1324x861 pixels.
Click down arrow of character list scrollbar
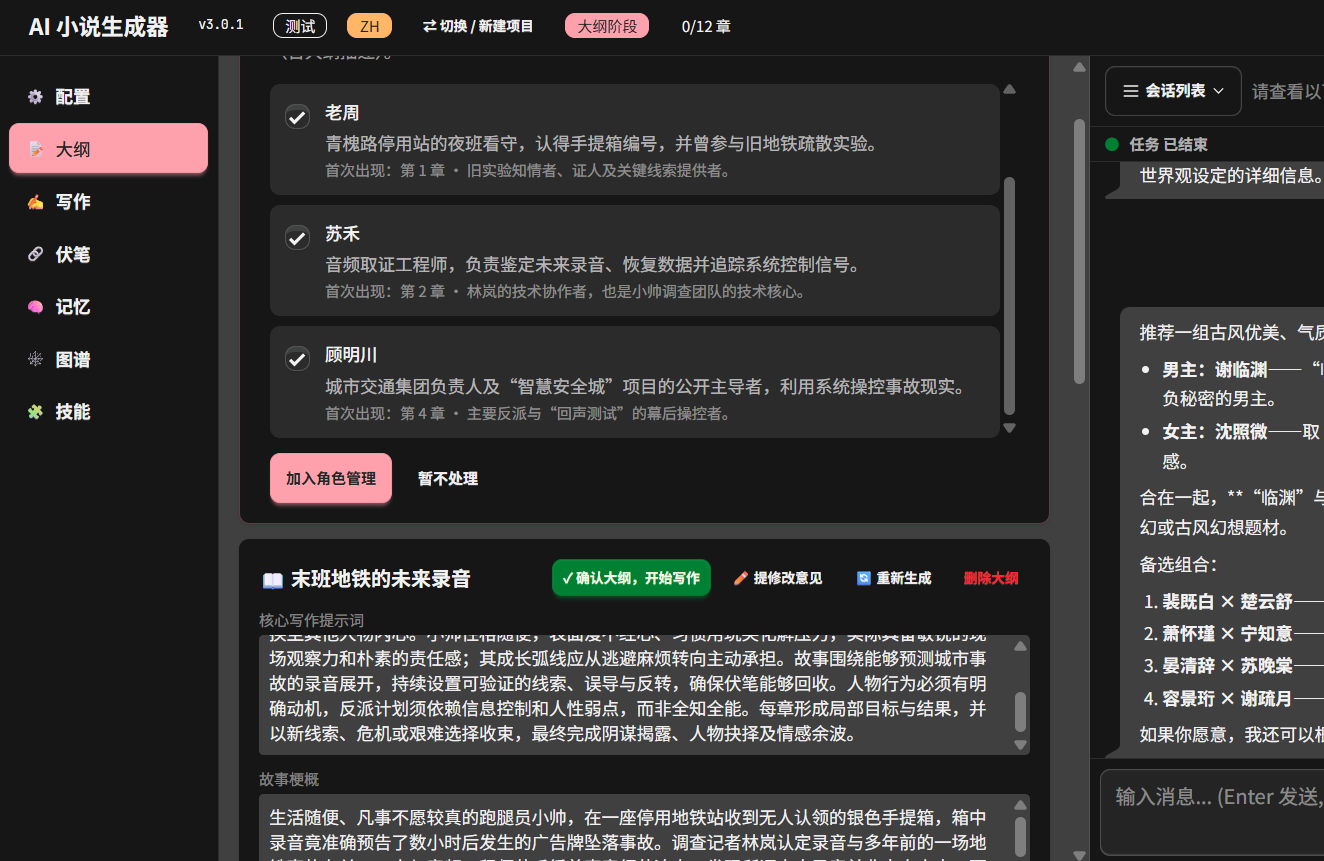(x=1009, y=428)
